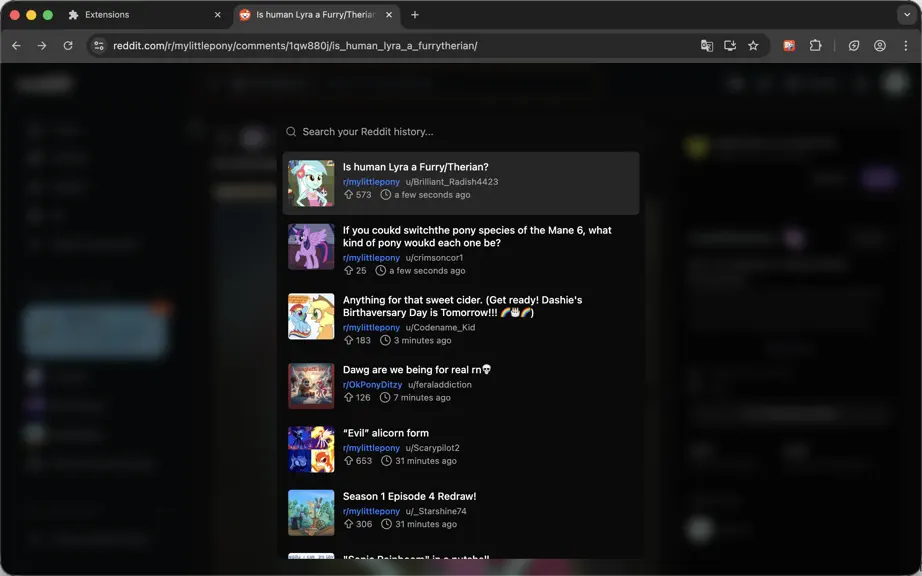Click the upvote arrow showing 653
Viewport: 922px width, 576px height.
pos(349,461)
